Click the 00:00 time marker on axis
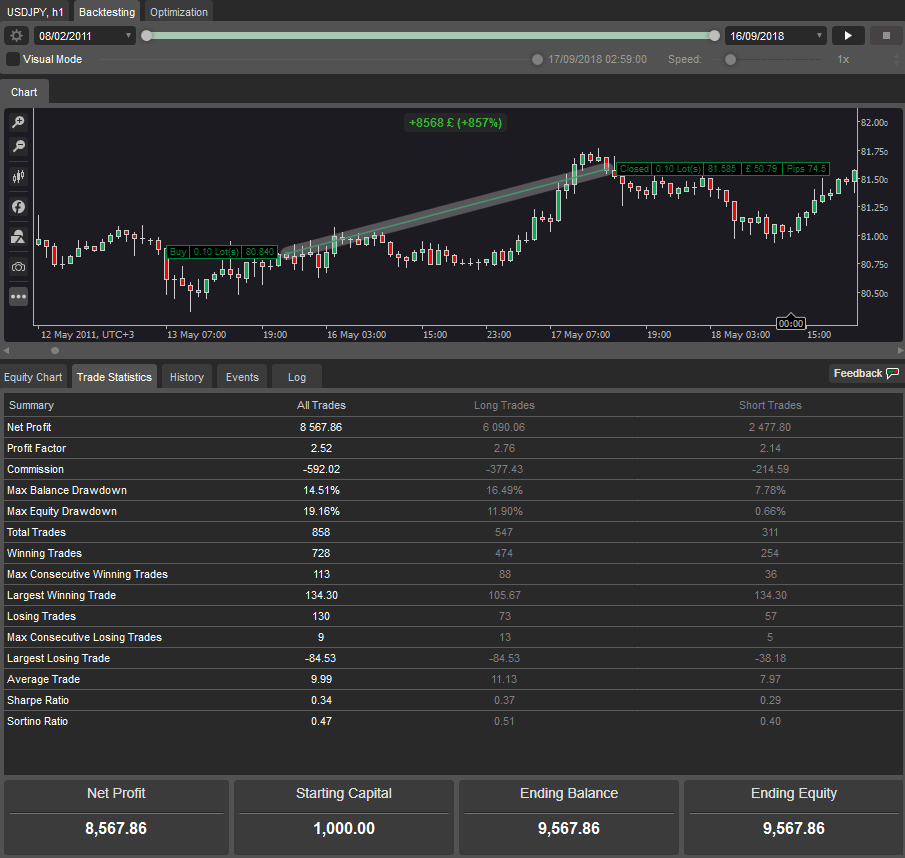The image size is (905, 858). point(791,323)
